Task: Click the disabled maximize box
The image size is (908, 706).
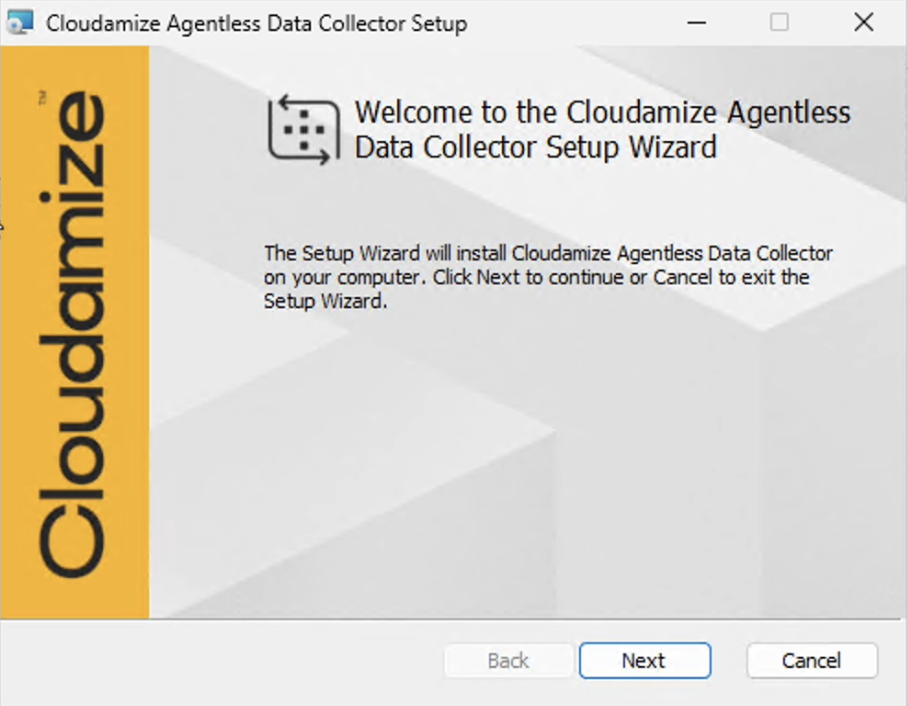Action: [779, 23]
